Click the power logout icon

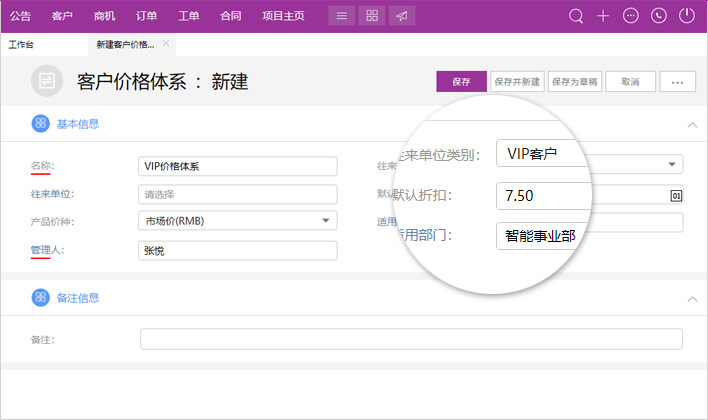[x=686, y=16]
